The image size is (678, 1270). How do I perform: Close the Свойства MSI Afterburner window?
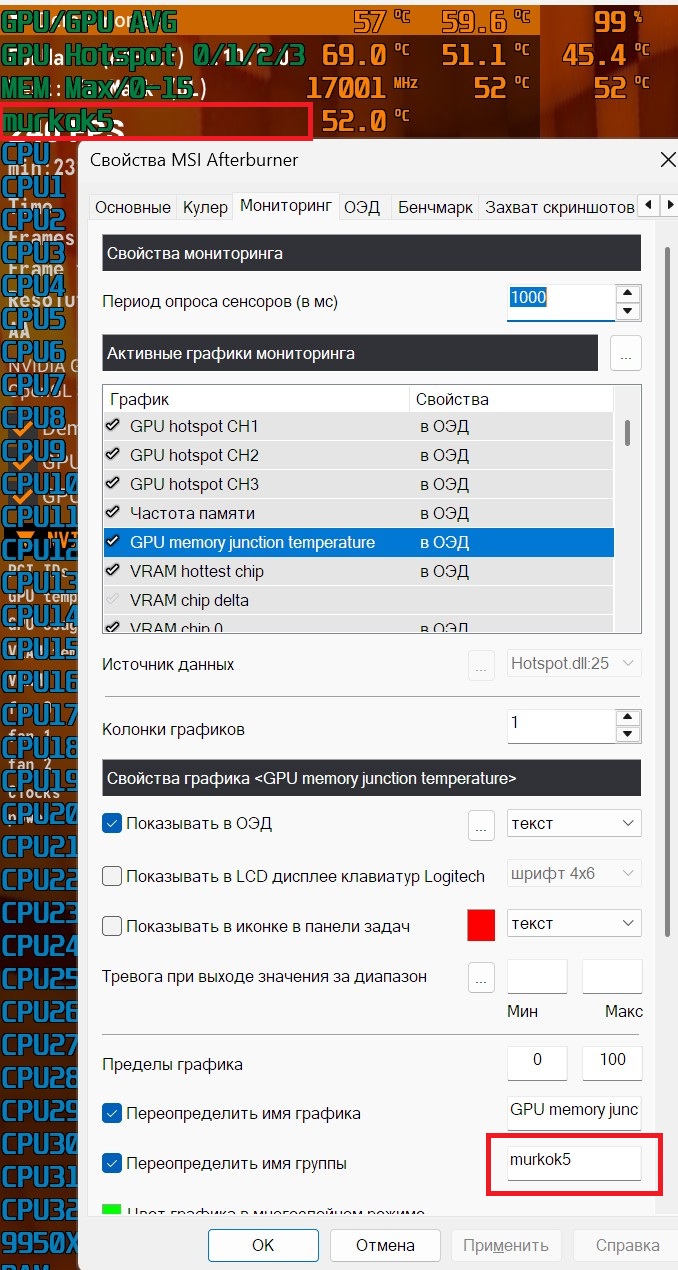(x=668, y=159)
